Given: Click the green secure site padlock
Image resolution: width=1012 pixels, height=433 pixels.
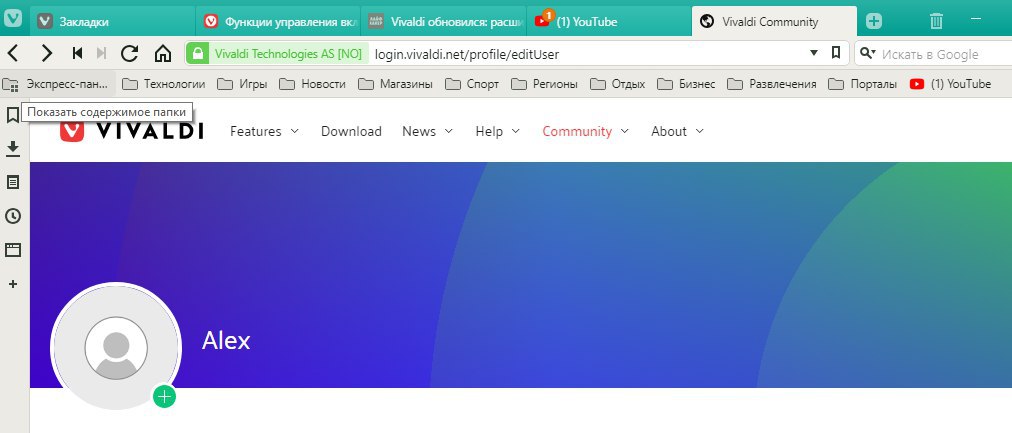Looking at the screenshot, I should pos(197,54).
